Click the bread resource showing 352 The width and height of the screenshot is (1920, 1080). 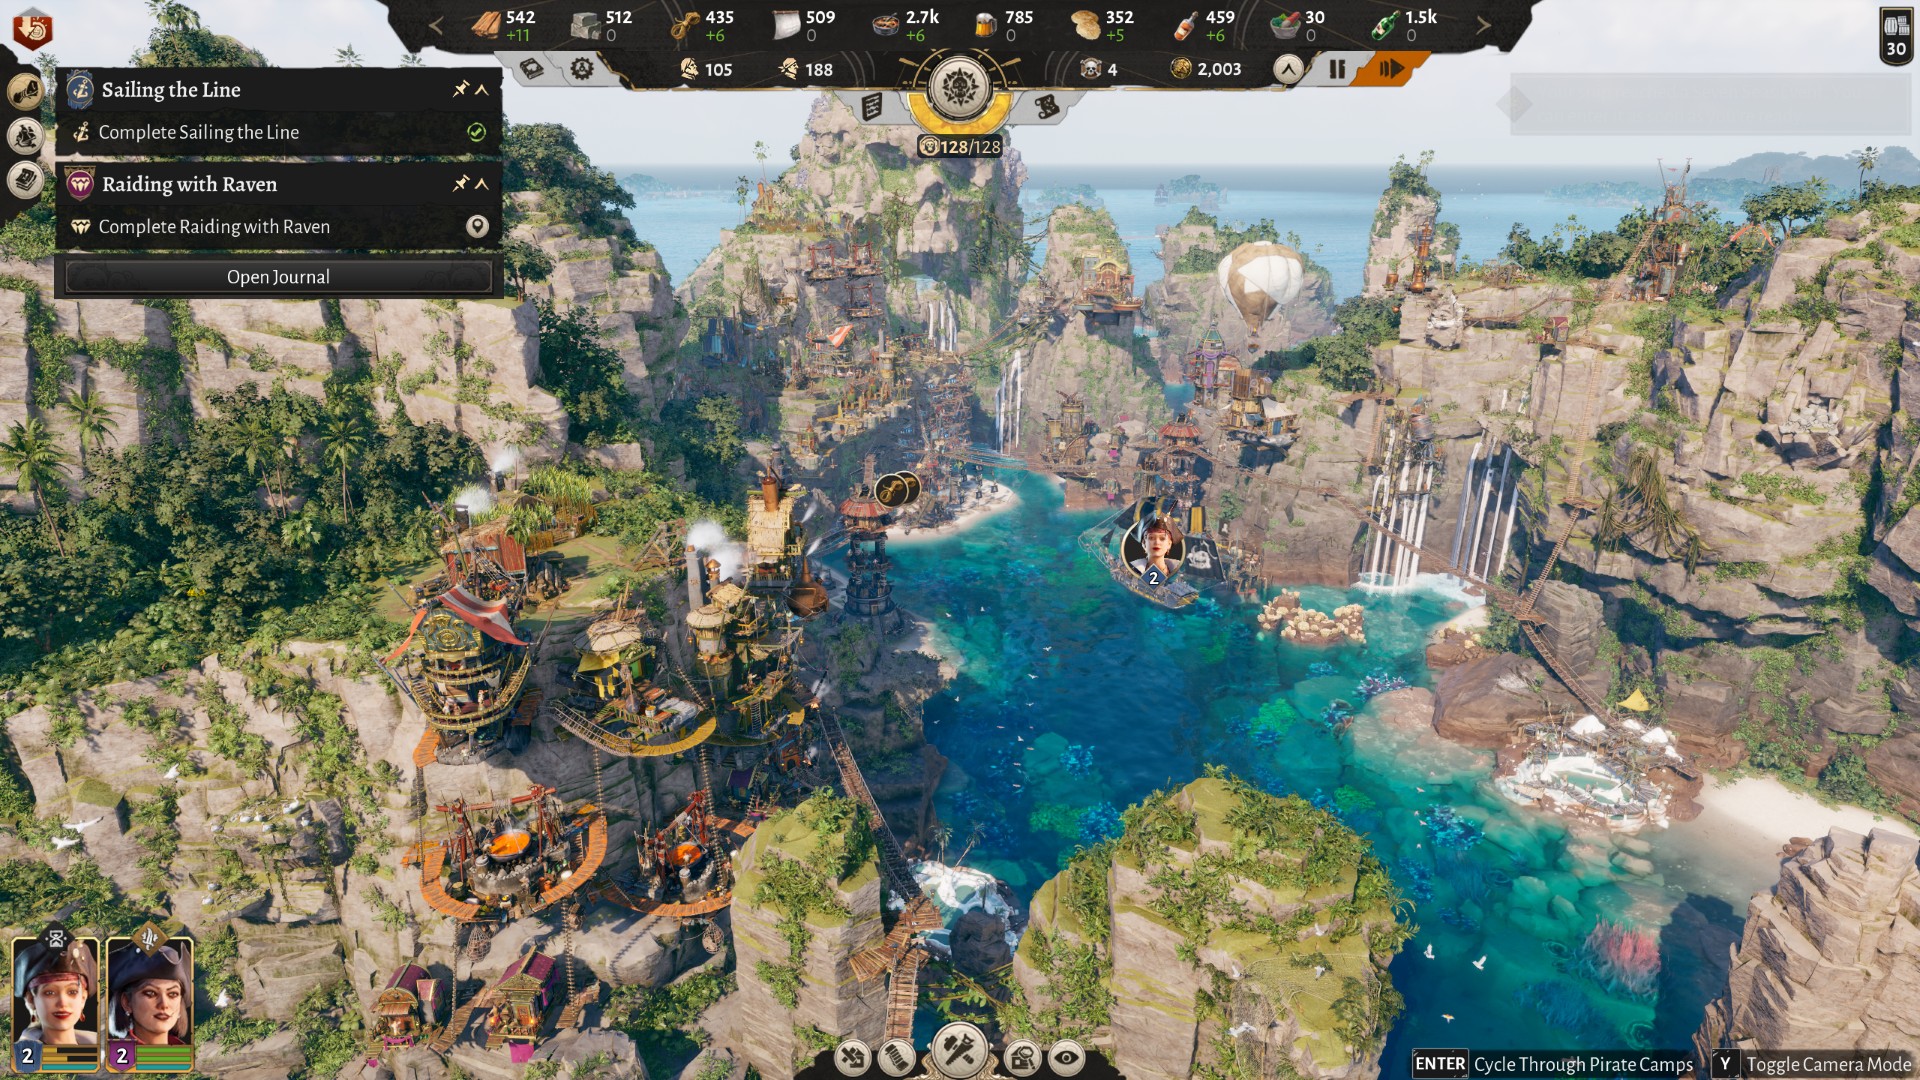pos(1102,25)
